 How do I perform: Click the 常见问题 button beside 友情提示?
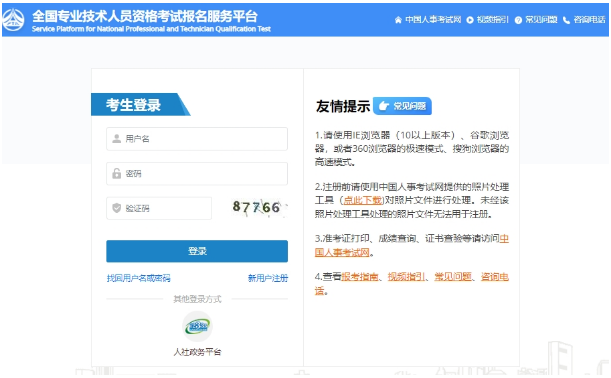pos(402,106)
